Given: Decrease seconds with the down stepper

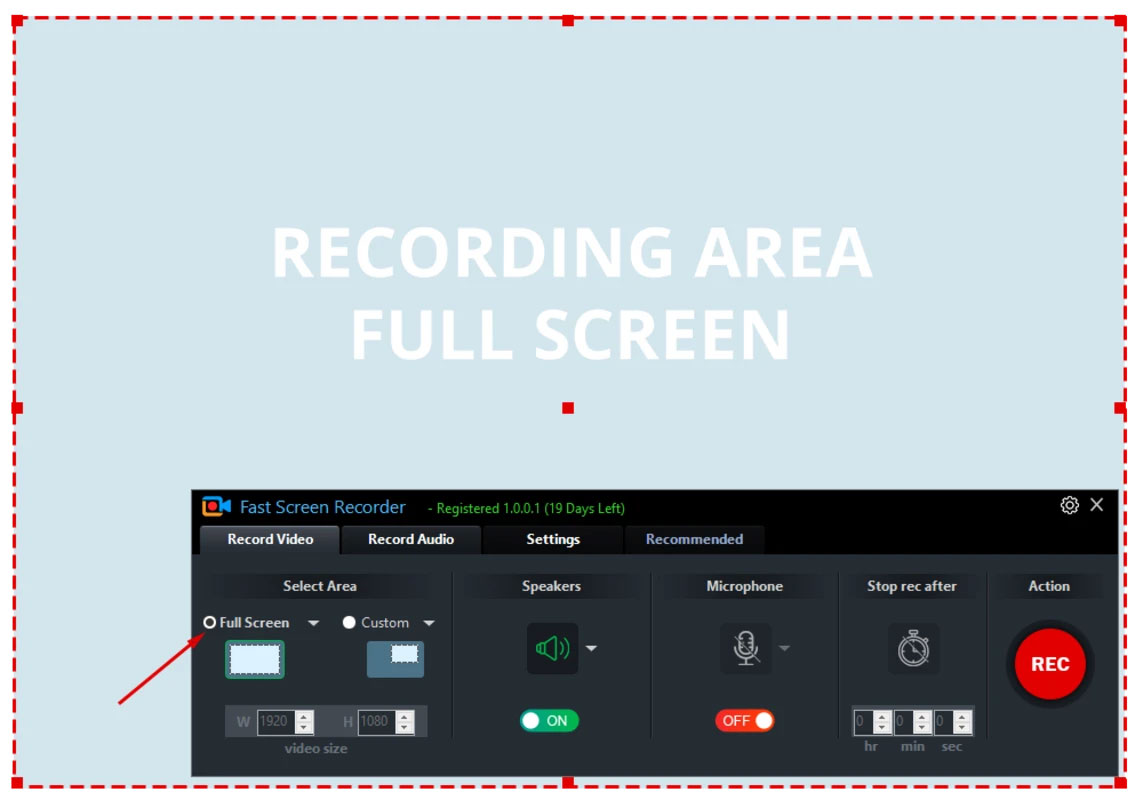Looking at the screenshot, I should [x=962, y=729].
